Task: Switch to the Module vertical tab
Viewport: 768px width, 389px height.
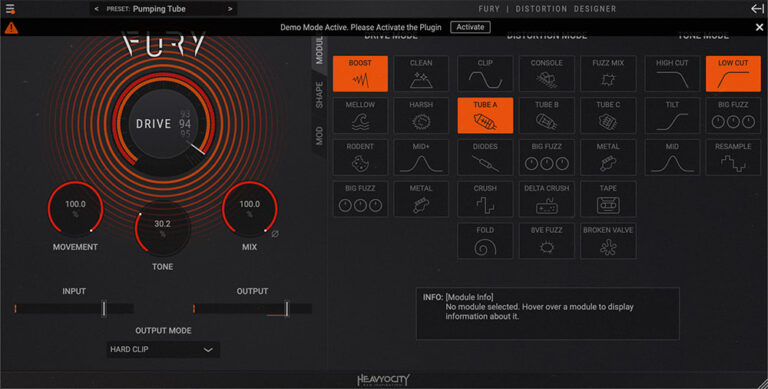Action: coord(319,50)
